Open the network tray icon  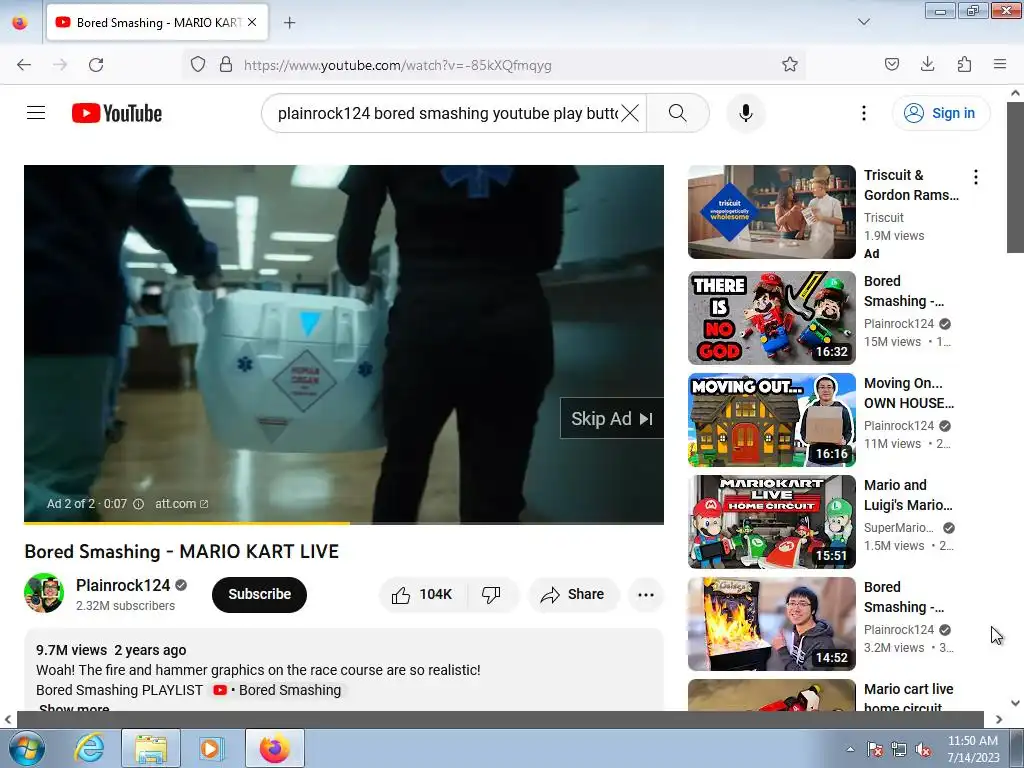pyautogui.click(x=899, y=750)
